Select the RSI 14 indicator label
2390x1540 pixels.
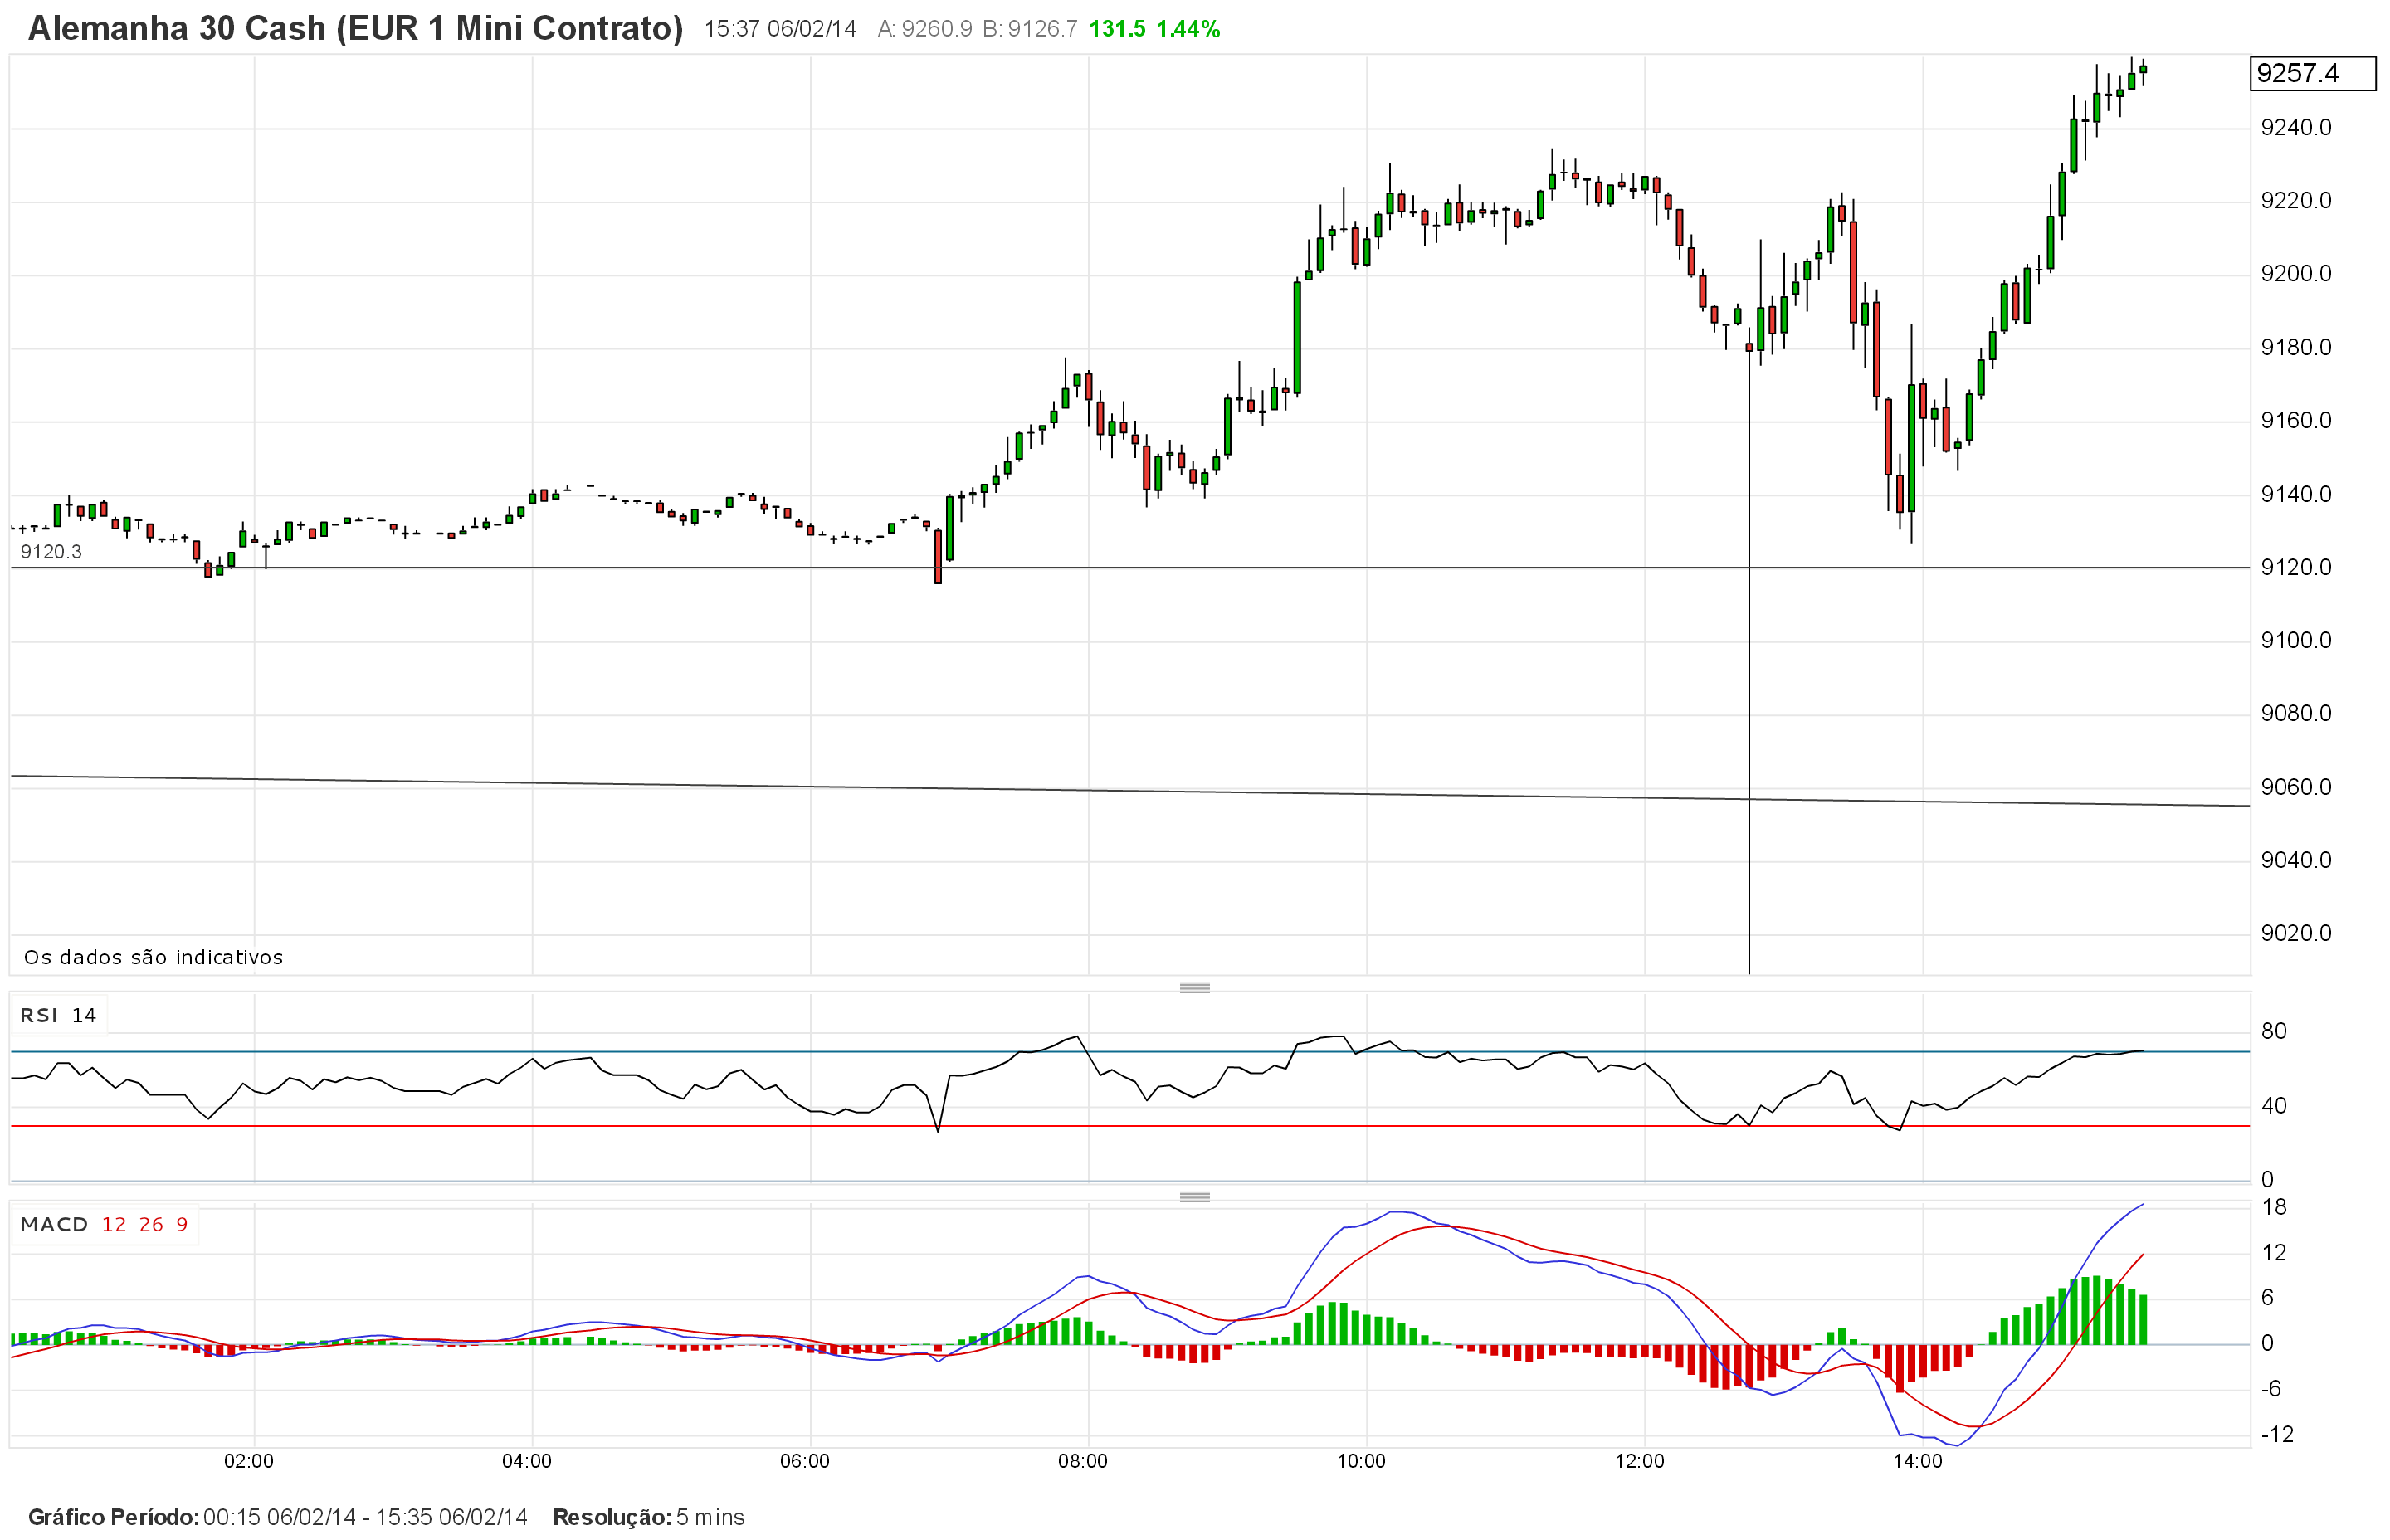click(58, 1016)
